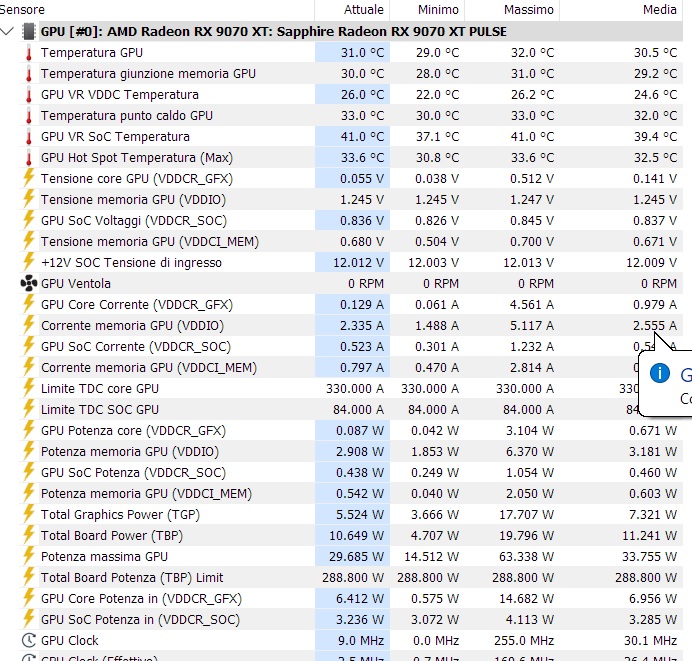692x661 pixels.
Task: Click the 84.000 A value in Massimo column
Action: click(529, 409)
